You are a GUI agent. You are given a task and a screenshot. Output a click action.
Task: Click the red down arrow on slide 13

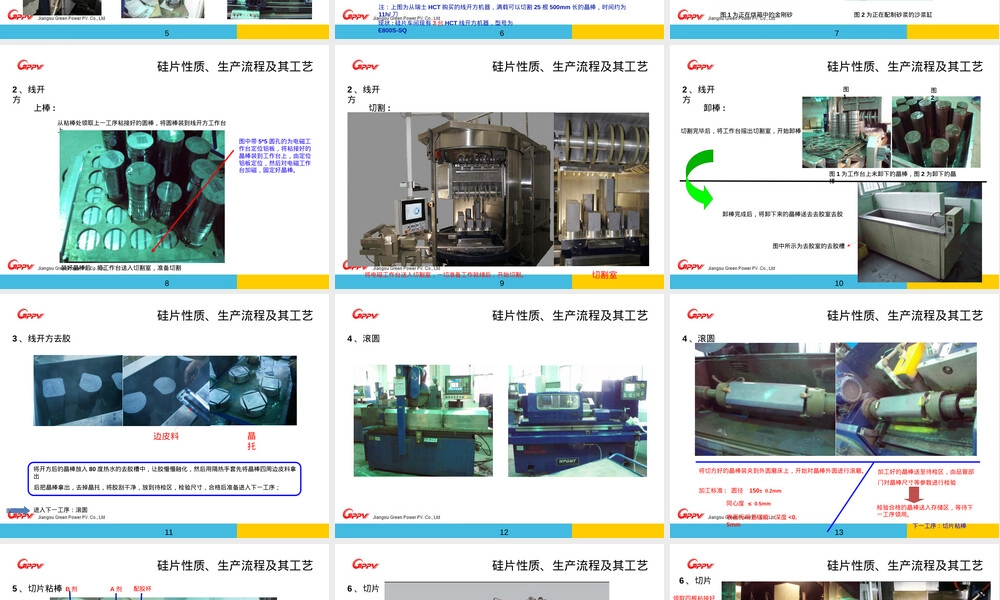(914, 495)
